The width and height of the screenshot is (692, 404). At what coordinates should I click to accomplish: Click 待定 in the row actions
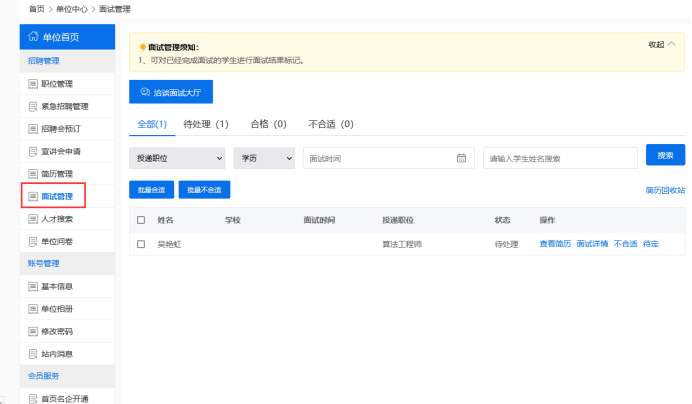pos(651,244)
